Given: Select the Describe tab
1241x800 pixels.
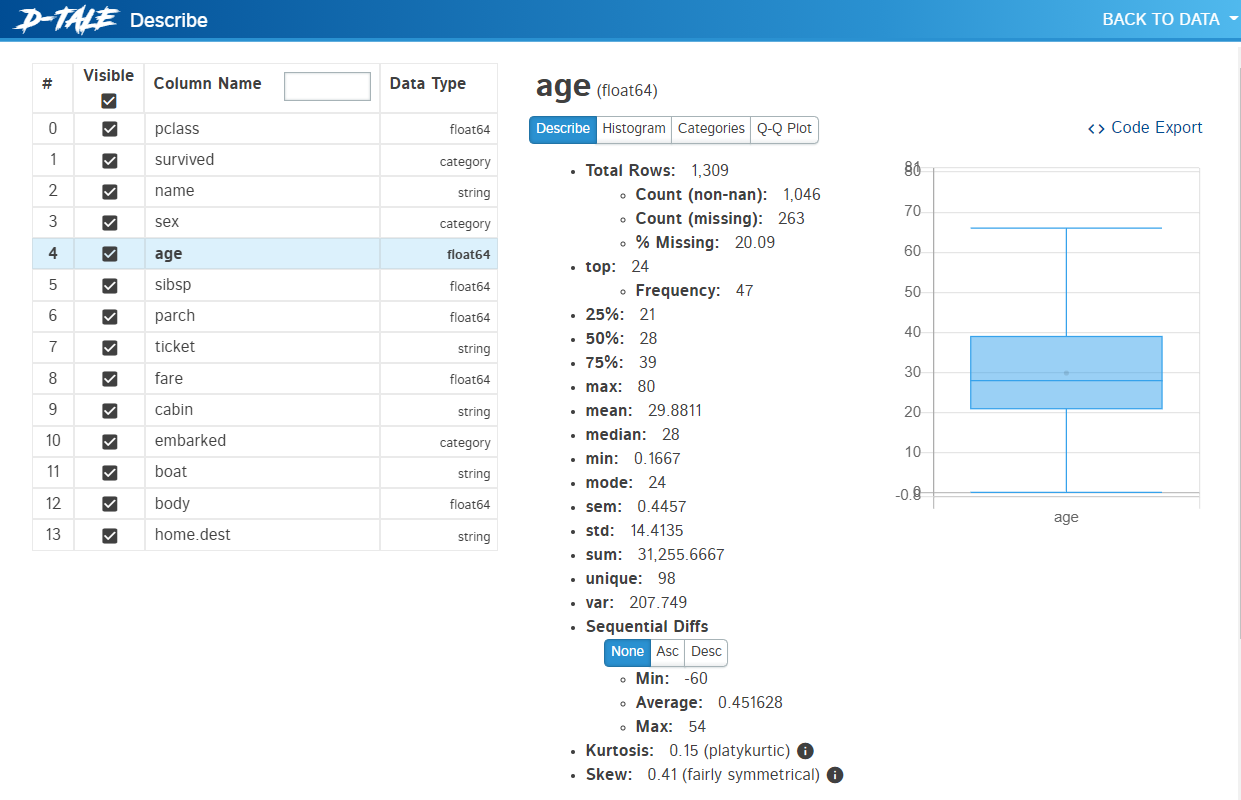Looking at the screenshot, I should tap(563, 129).
